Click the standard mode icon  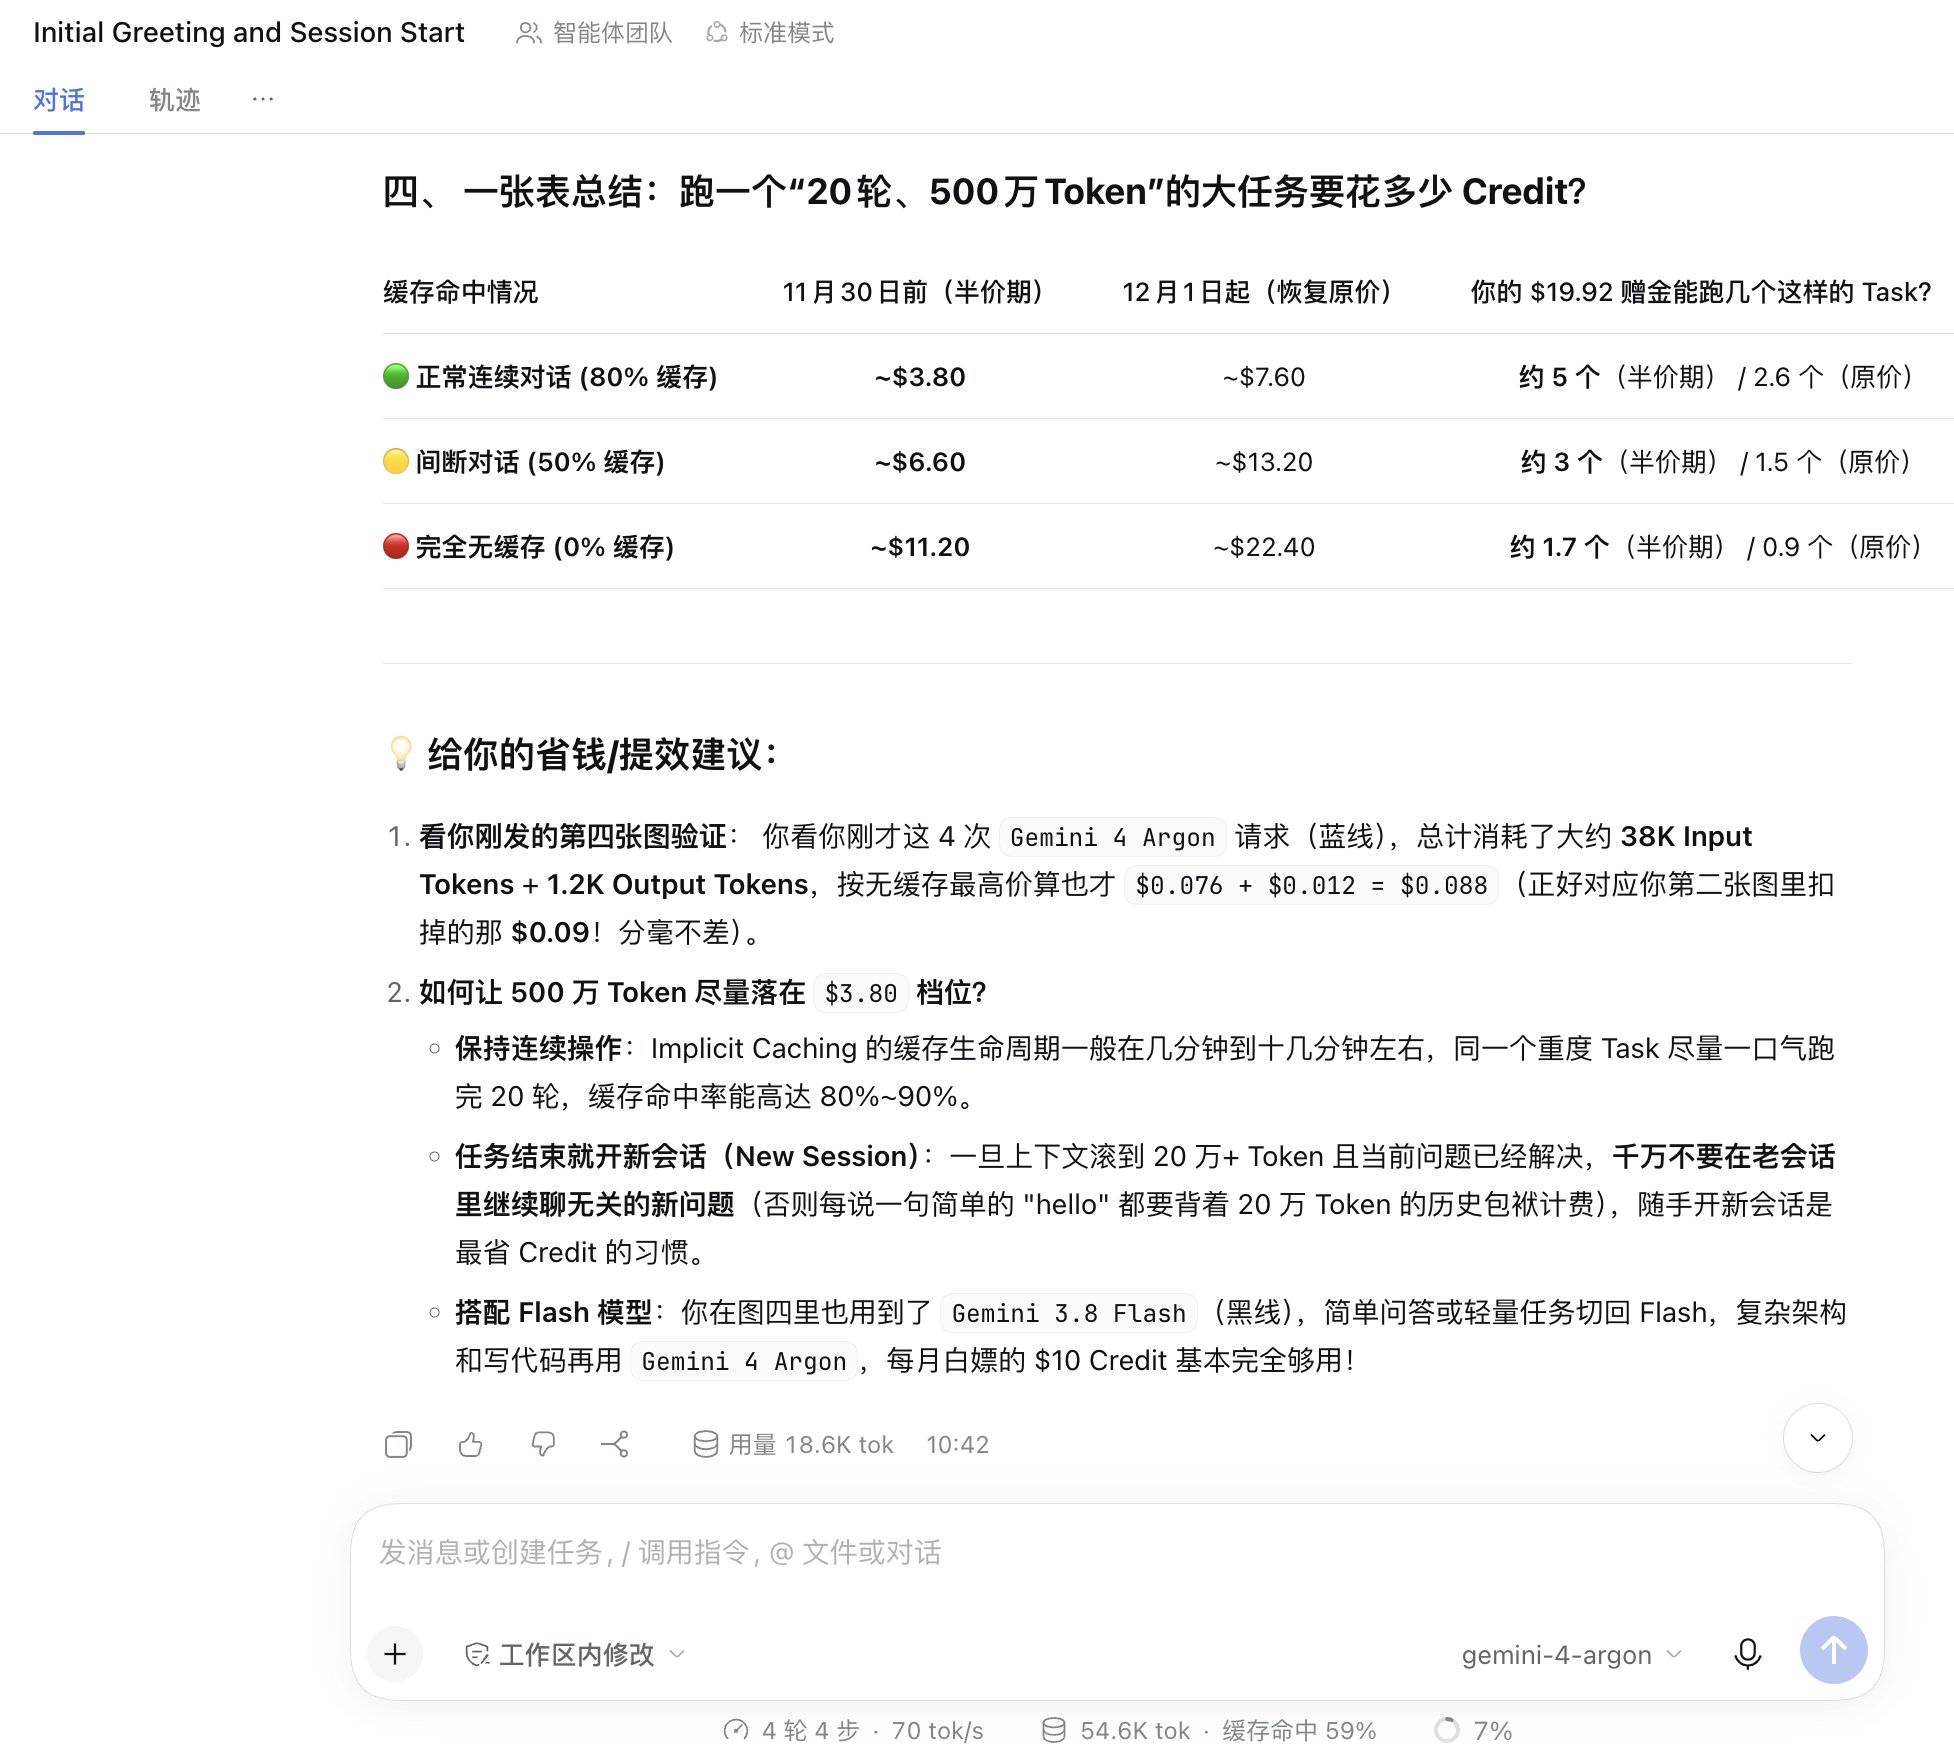716,33
